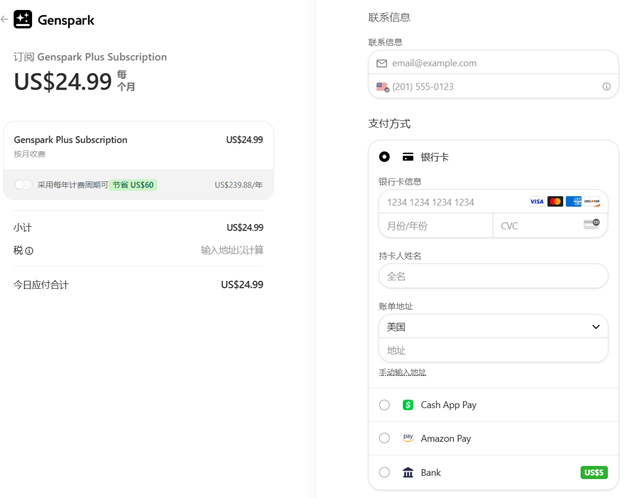
Task: Click the Amazon Pay logo icon
Action: (x=408, y=438)
